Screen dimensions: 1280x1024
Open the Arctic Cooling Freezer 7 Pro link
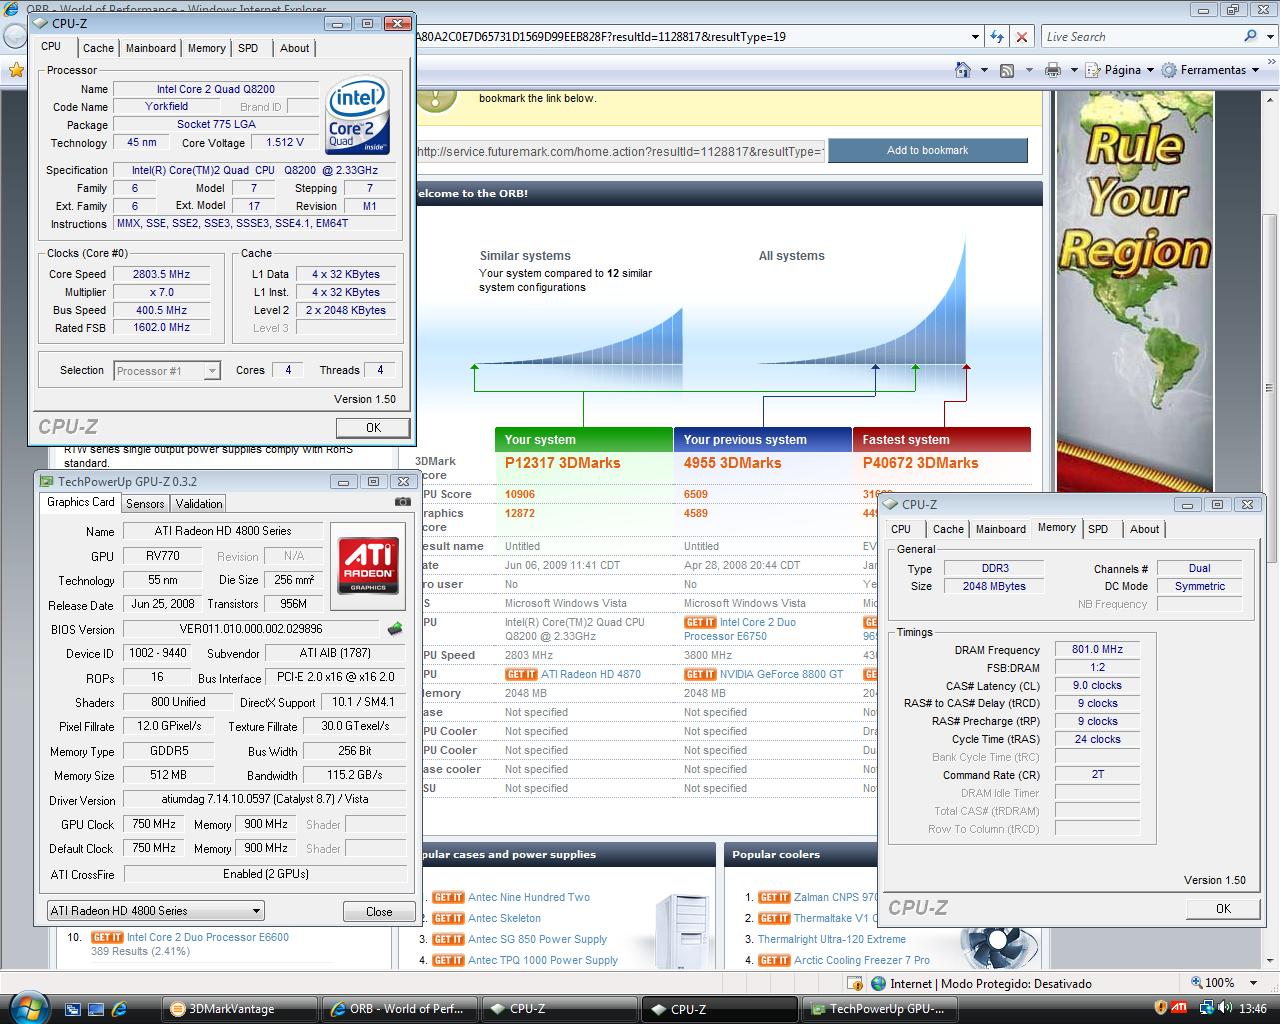862,960
